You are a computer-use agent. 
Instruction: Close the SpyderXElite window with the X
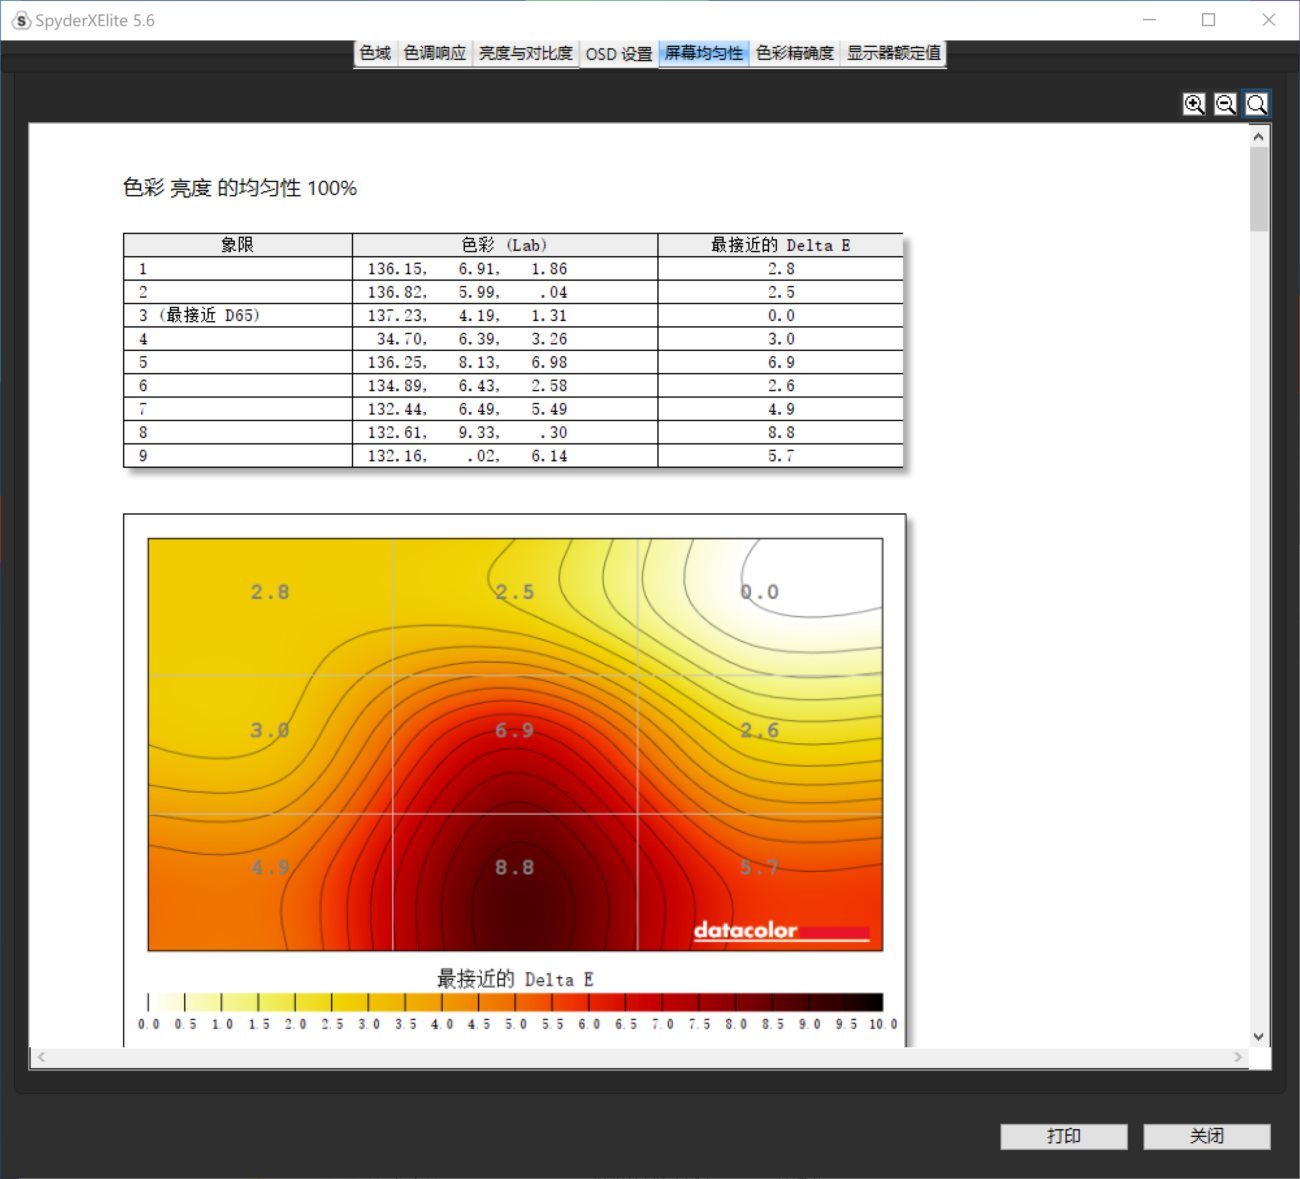tap(1269, 20)
